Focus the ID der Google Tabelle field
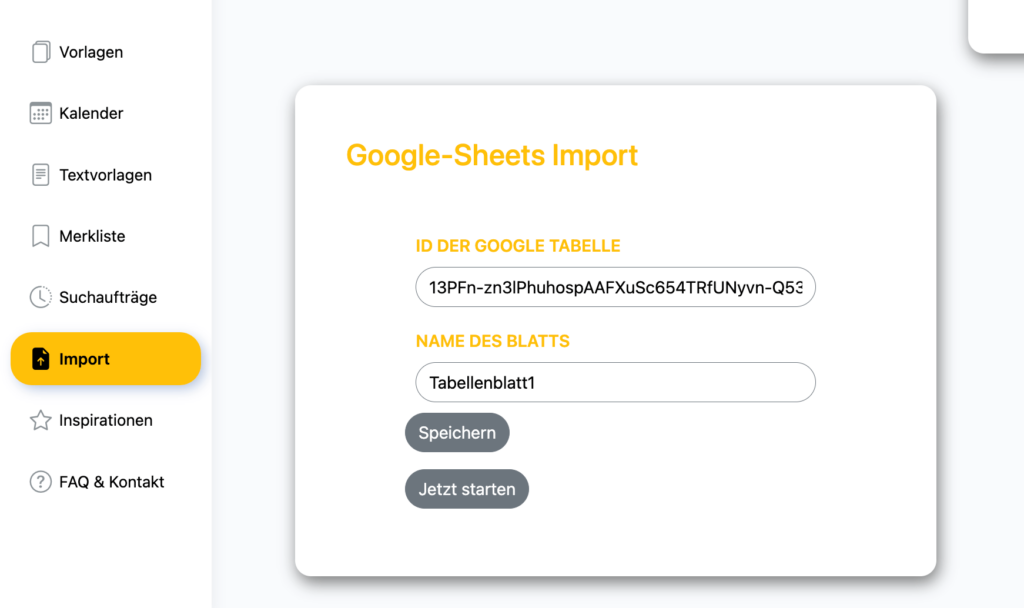The image size is (1024, 608). [615, 287]
